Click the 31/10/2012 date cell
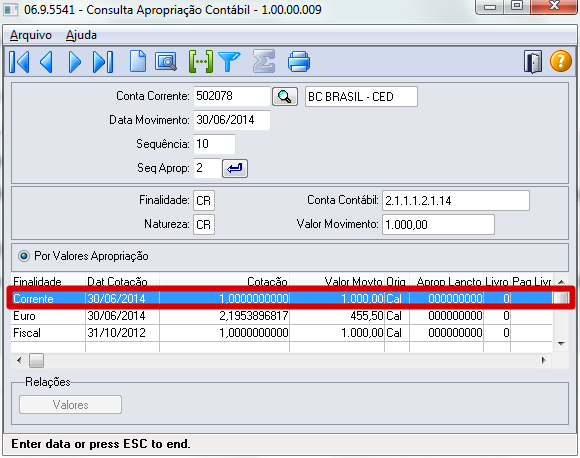Screen dimensions: 580x458 122,333
